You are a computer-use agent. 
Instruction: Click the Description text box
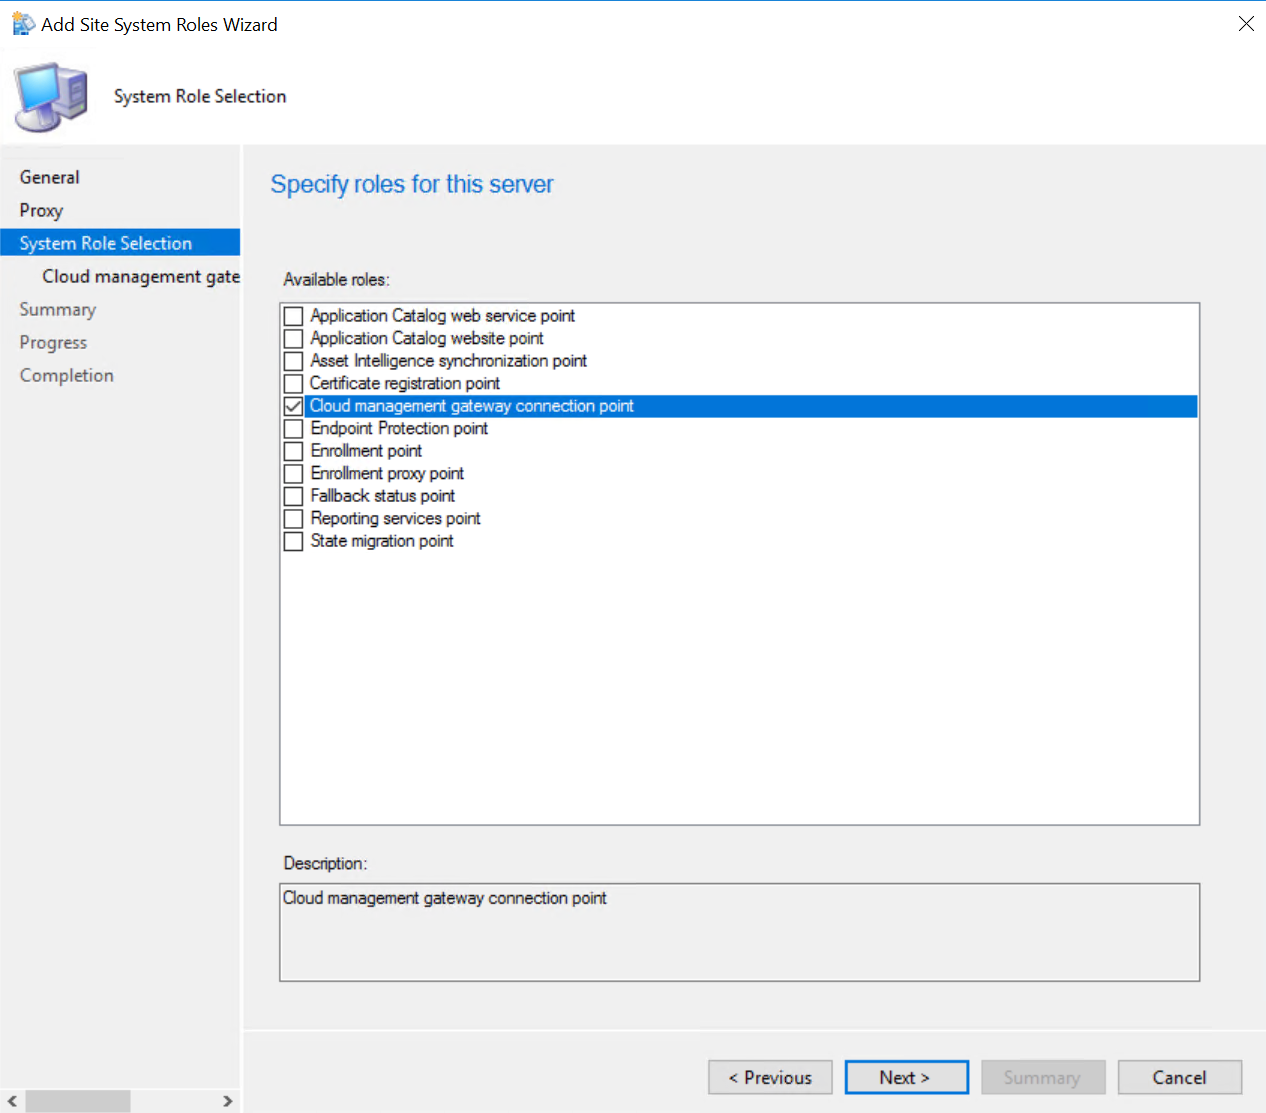tap(739, 932)
